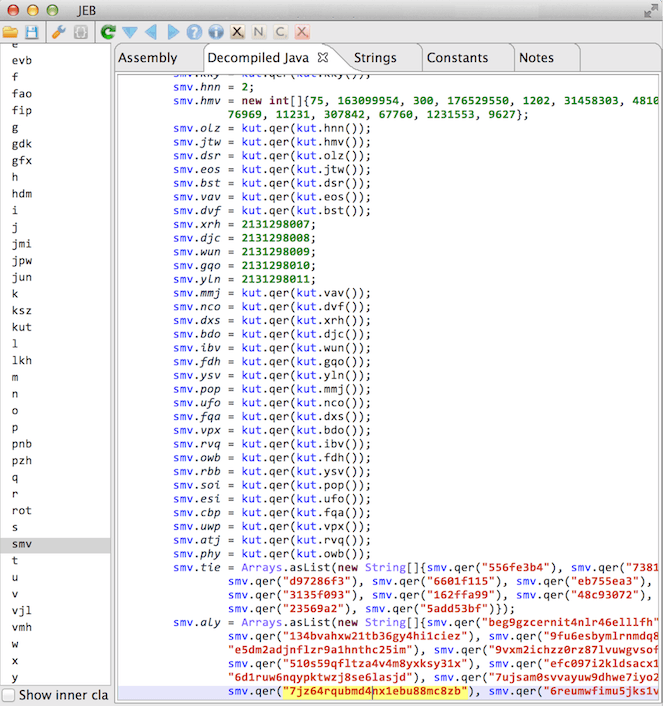The image size is (663, 706).
Task: Click the green refresh arrow icon
Action: pyautogui.click(x=108, y=32)
